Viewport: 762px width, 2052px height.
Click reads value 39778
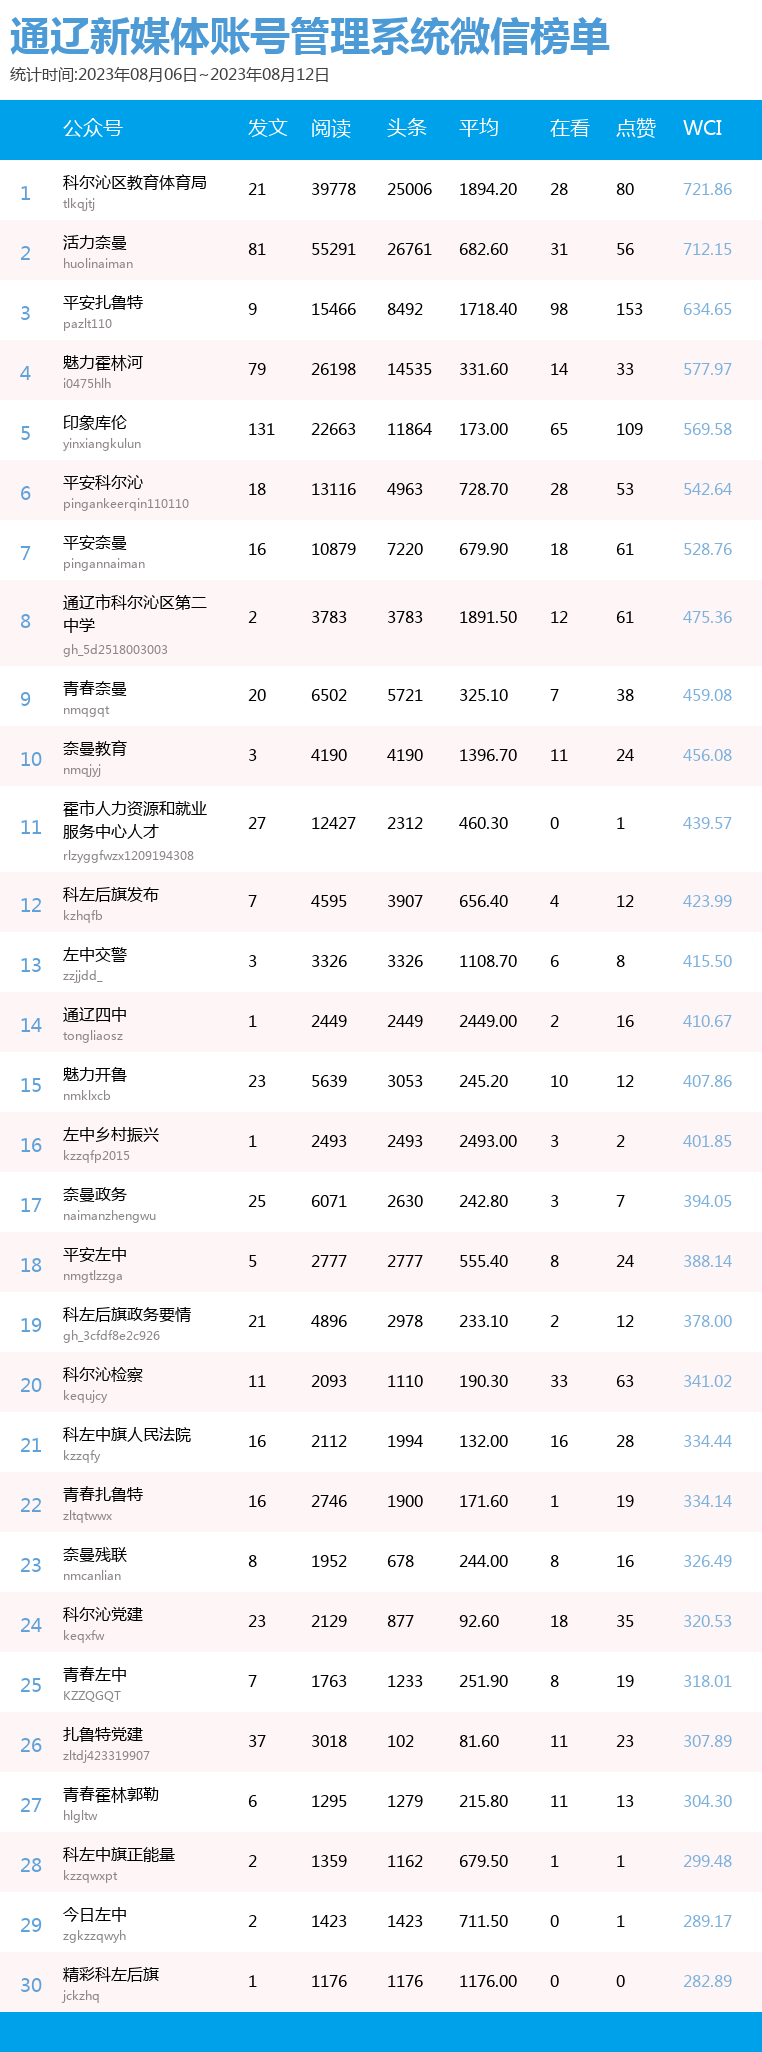(x=333, y=189)
